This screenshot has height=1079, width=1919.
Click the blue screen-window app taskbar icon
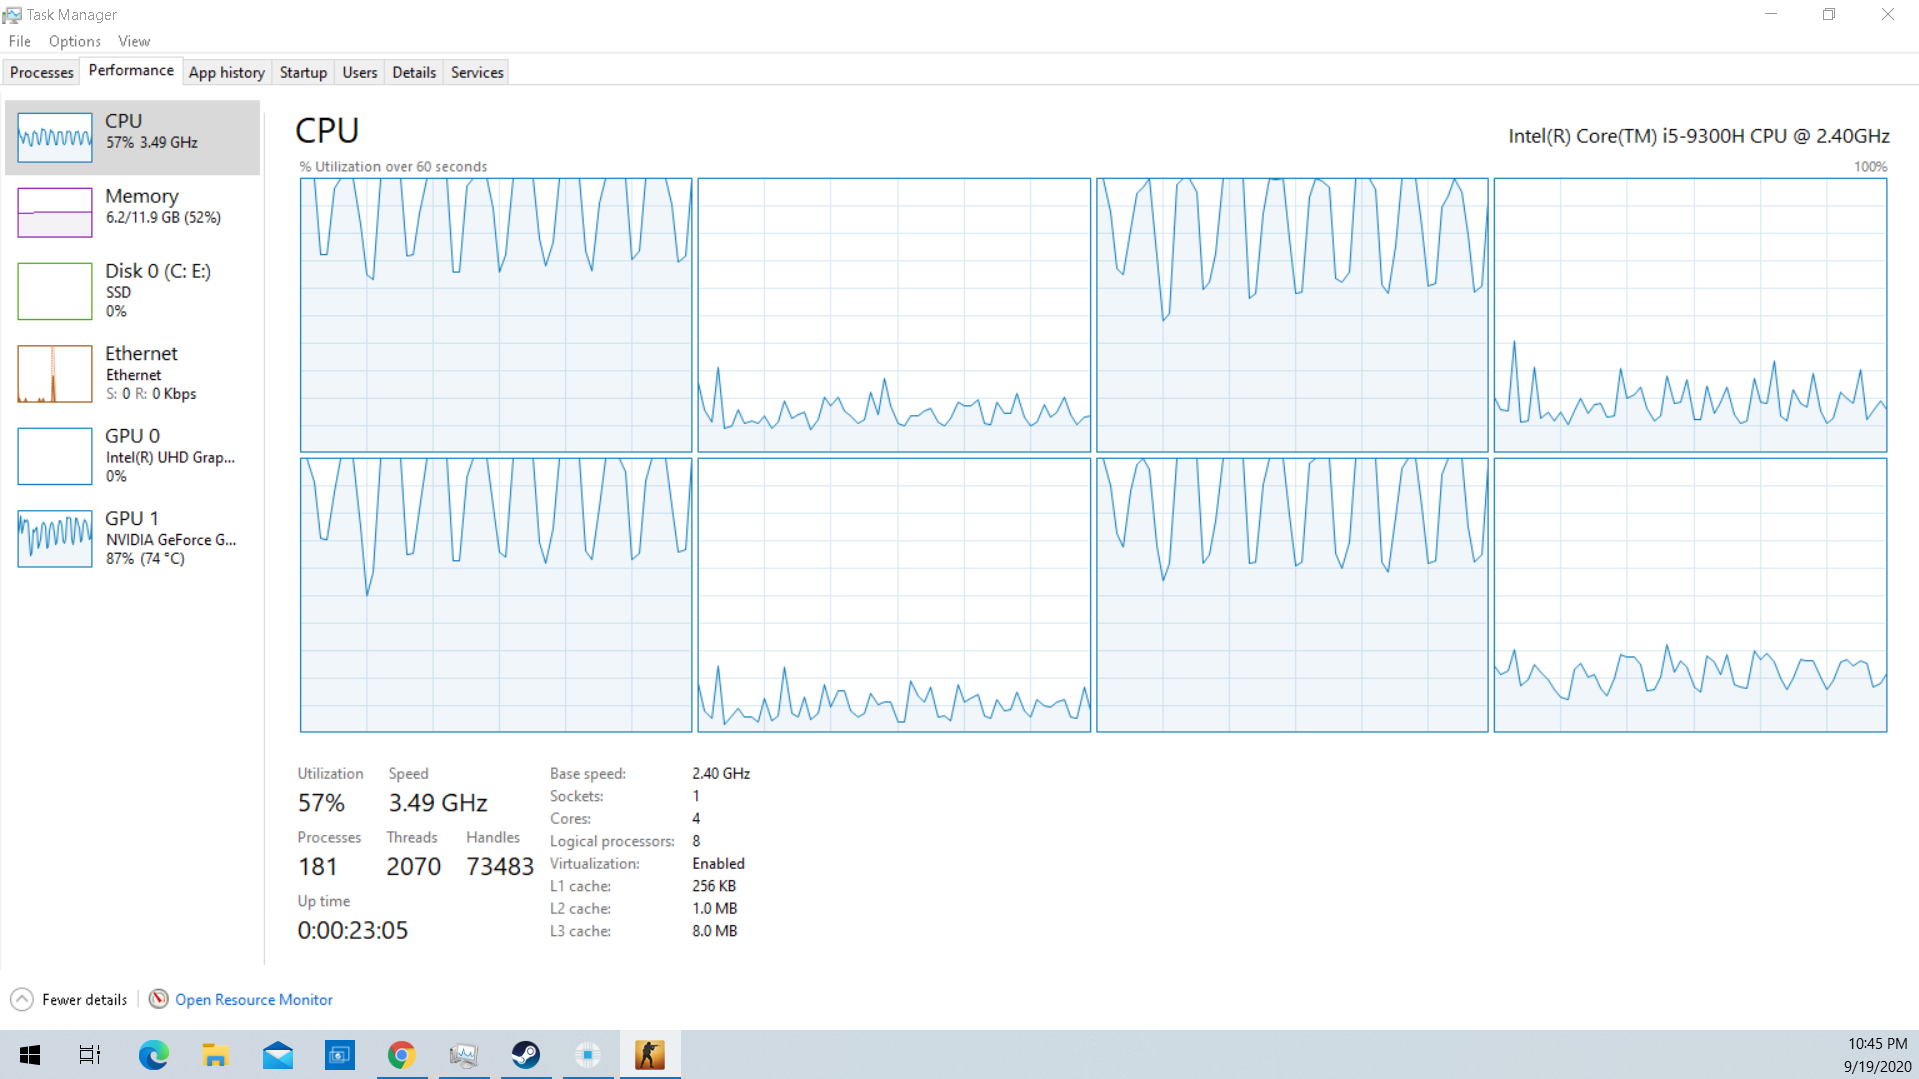[340, 1055]
